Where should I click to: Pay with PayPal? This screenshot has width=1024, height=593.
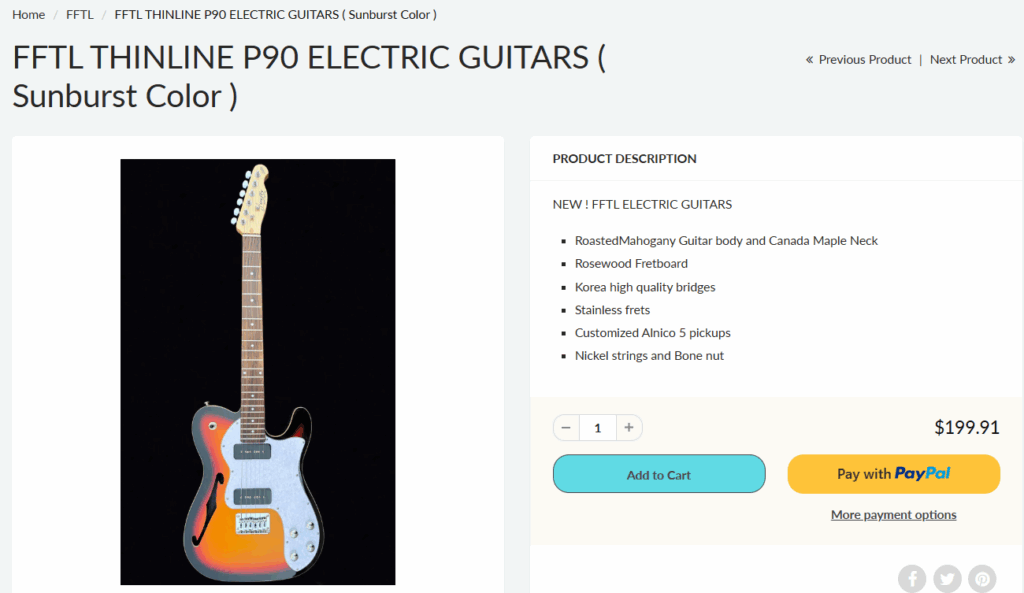893,474
